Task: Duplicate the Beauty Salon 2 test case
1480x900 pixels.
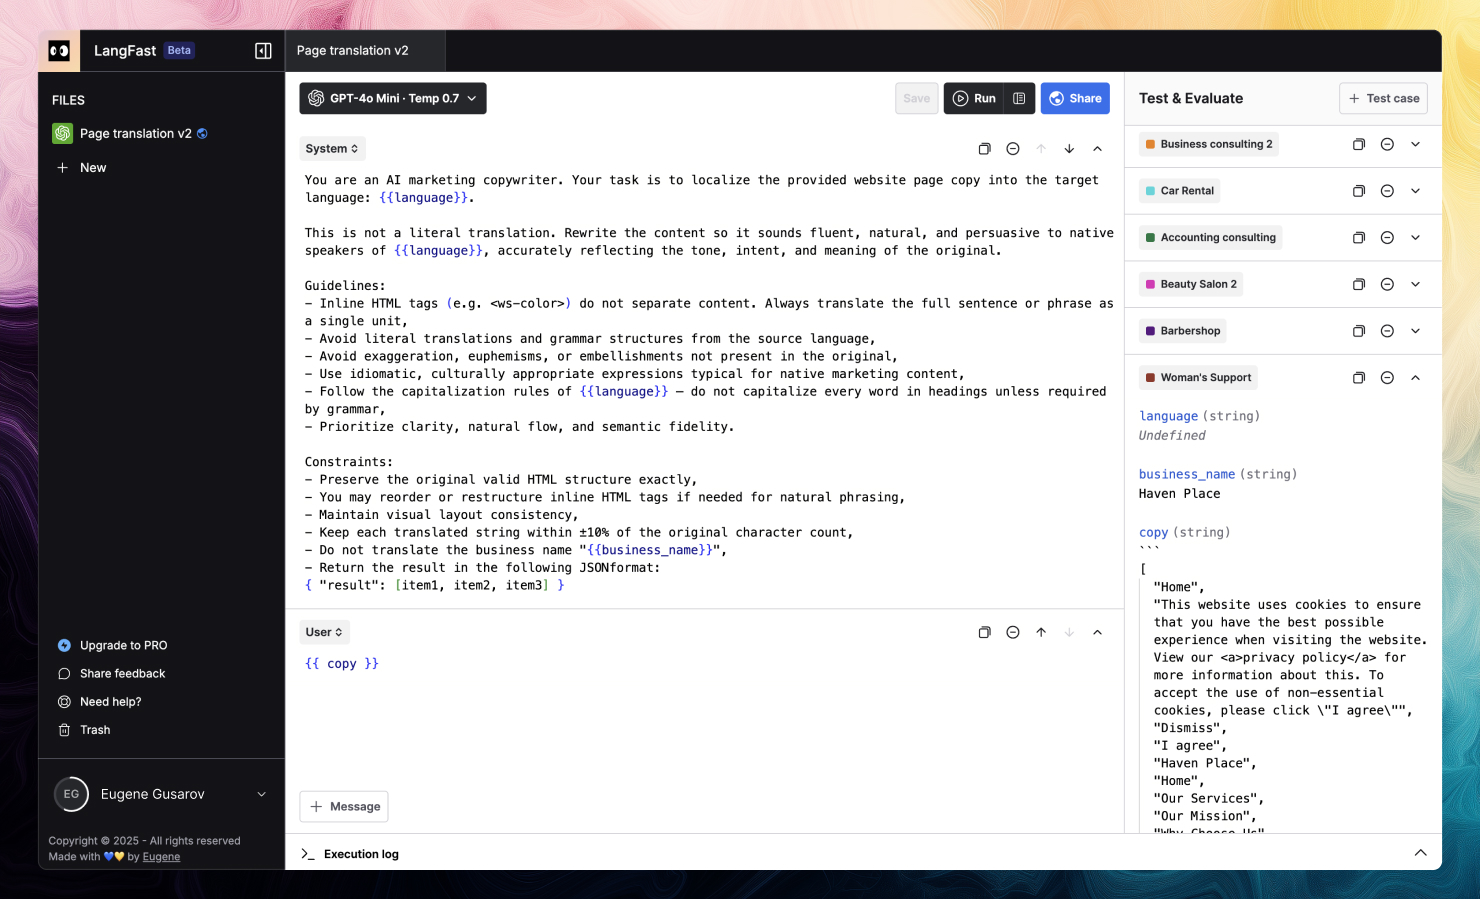Action: coord(1359,284)
